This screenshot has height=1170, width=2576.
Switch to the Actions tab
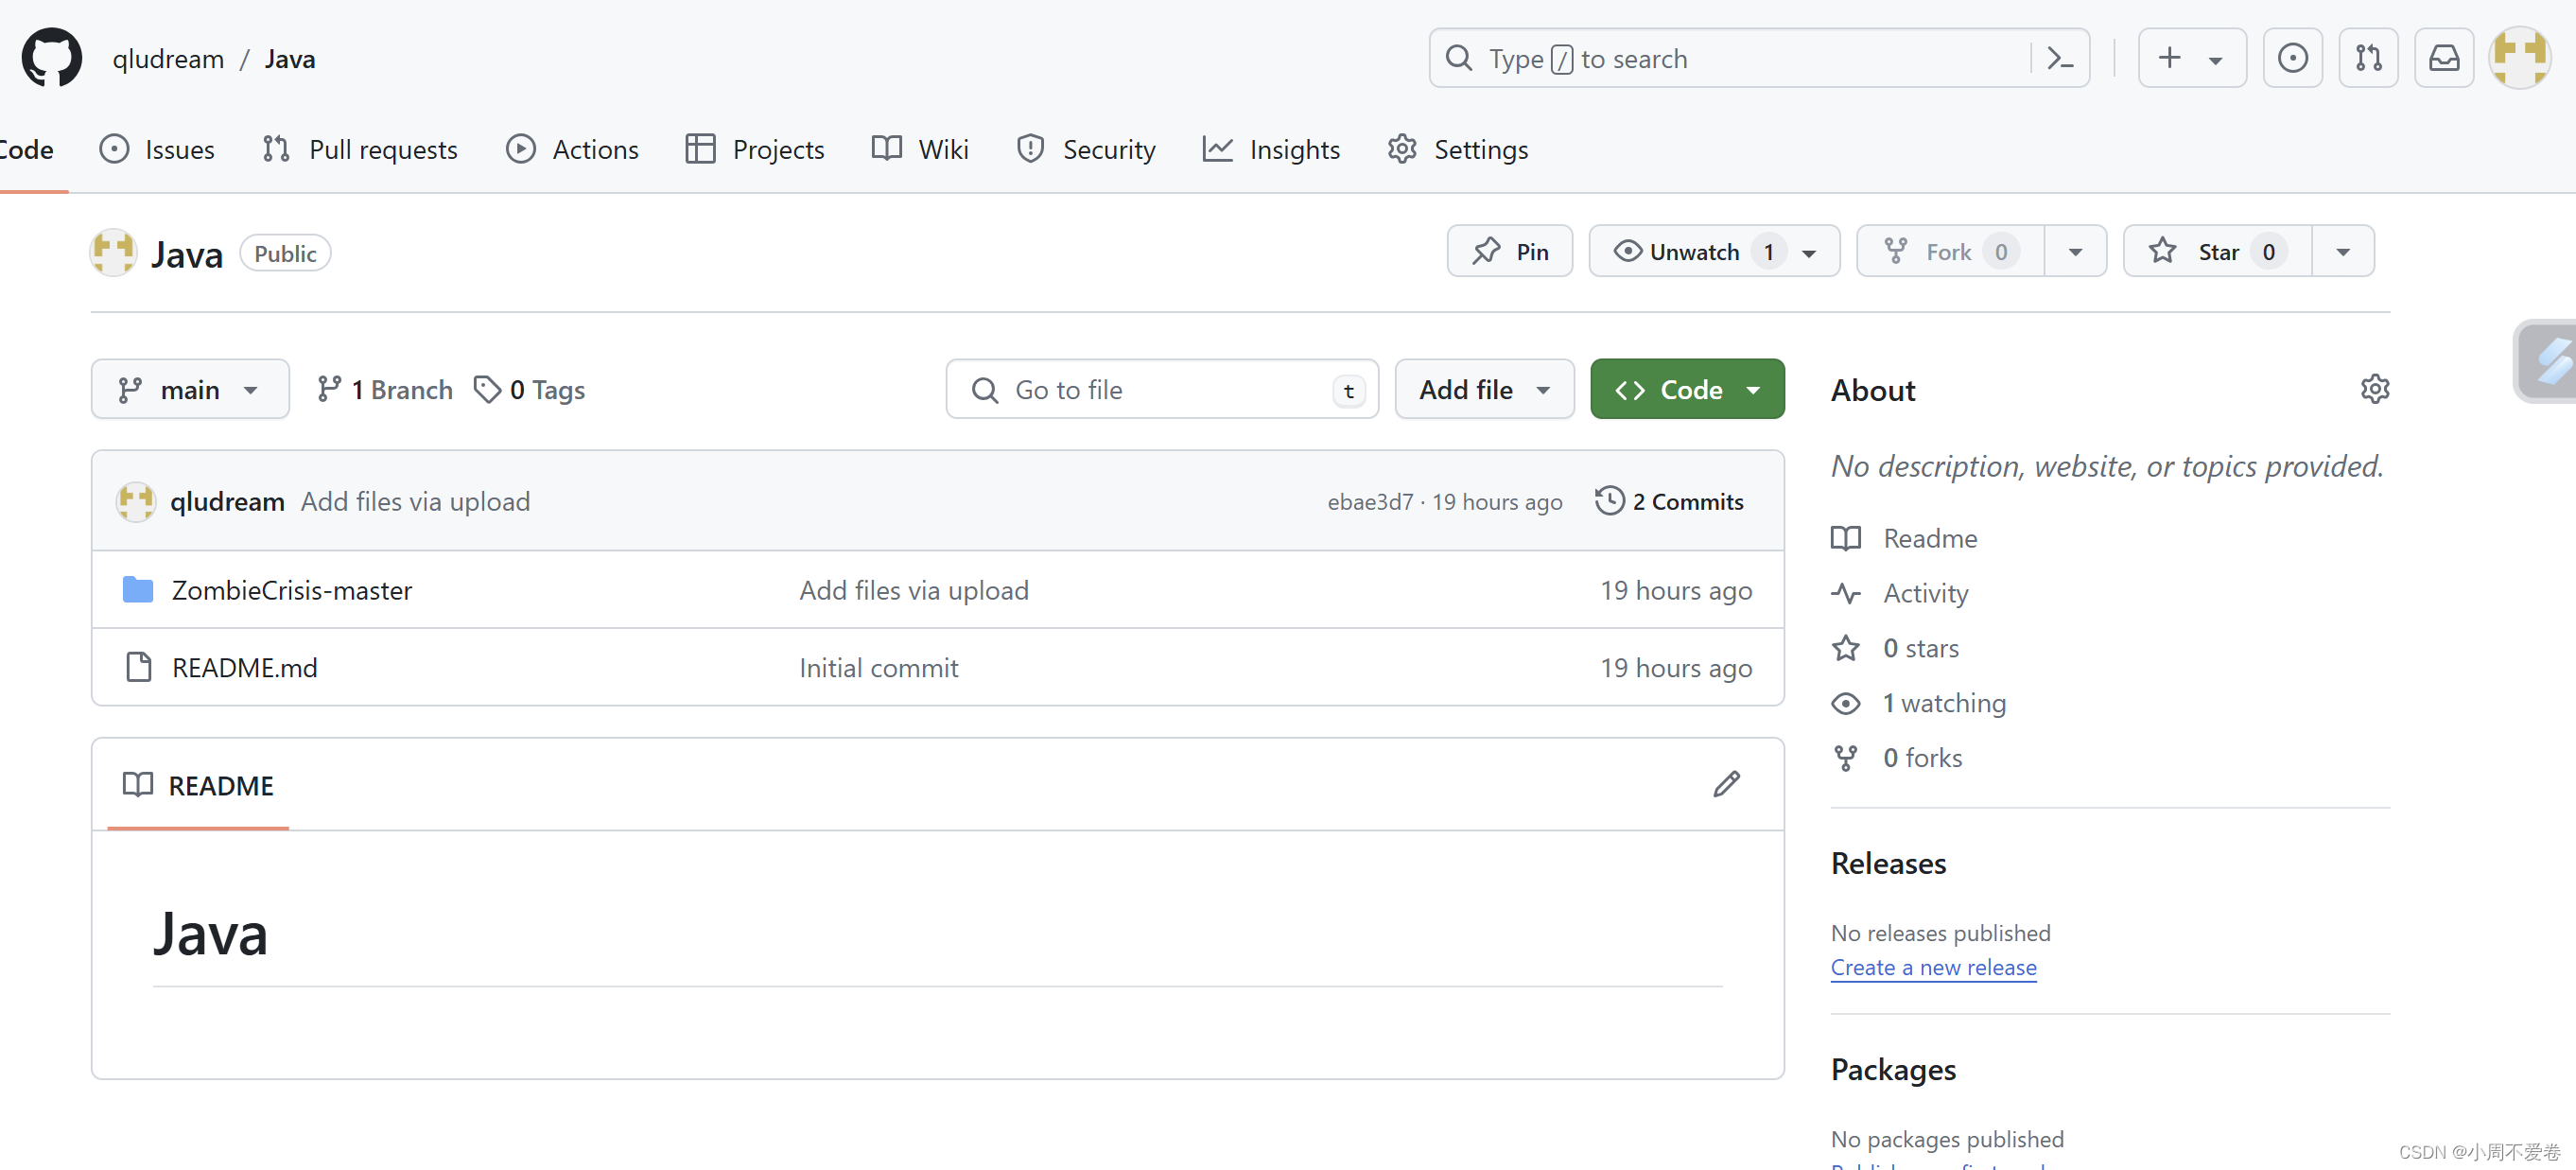click(572, 150)
